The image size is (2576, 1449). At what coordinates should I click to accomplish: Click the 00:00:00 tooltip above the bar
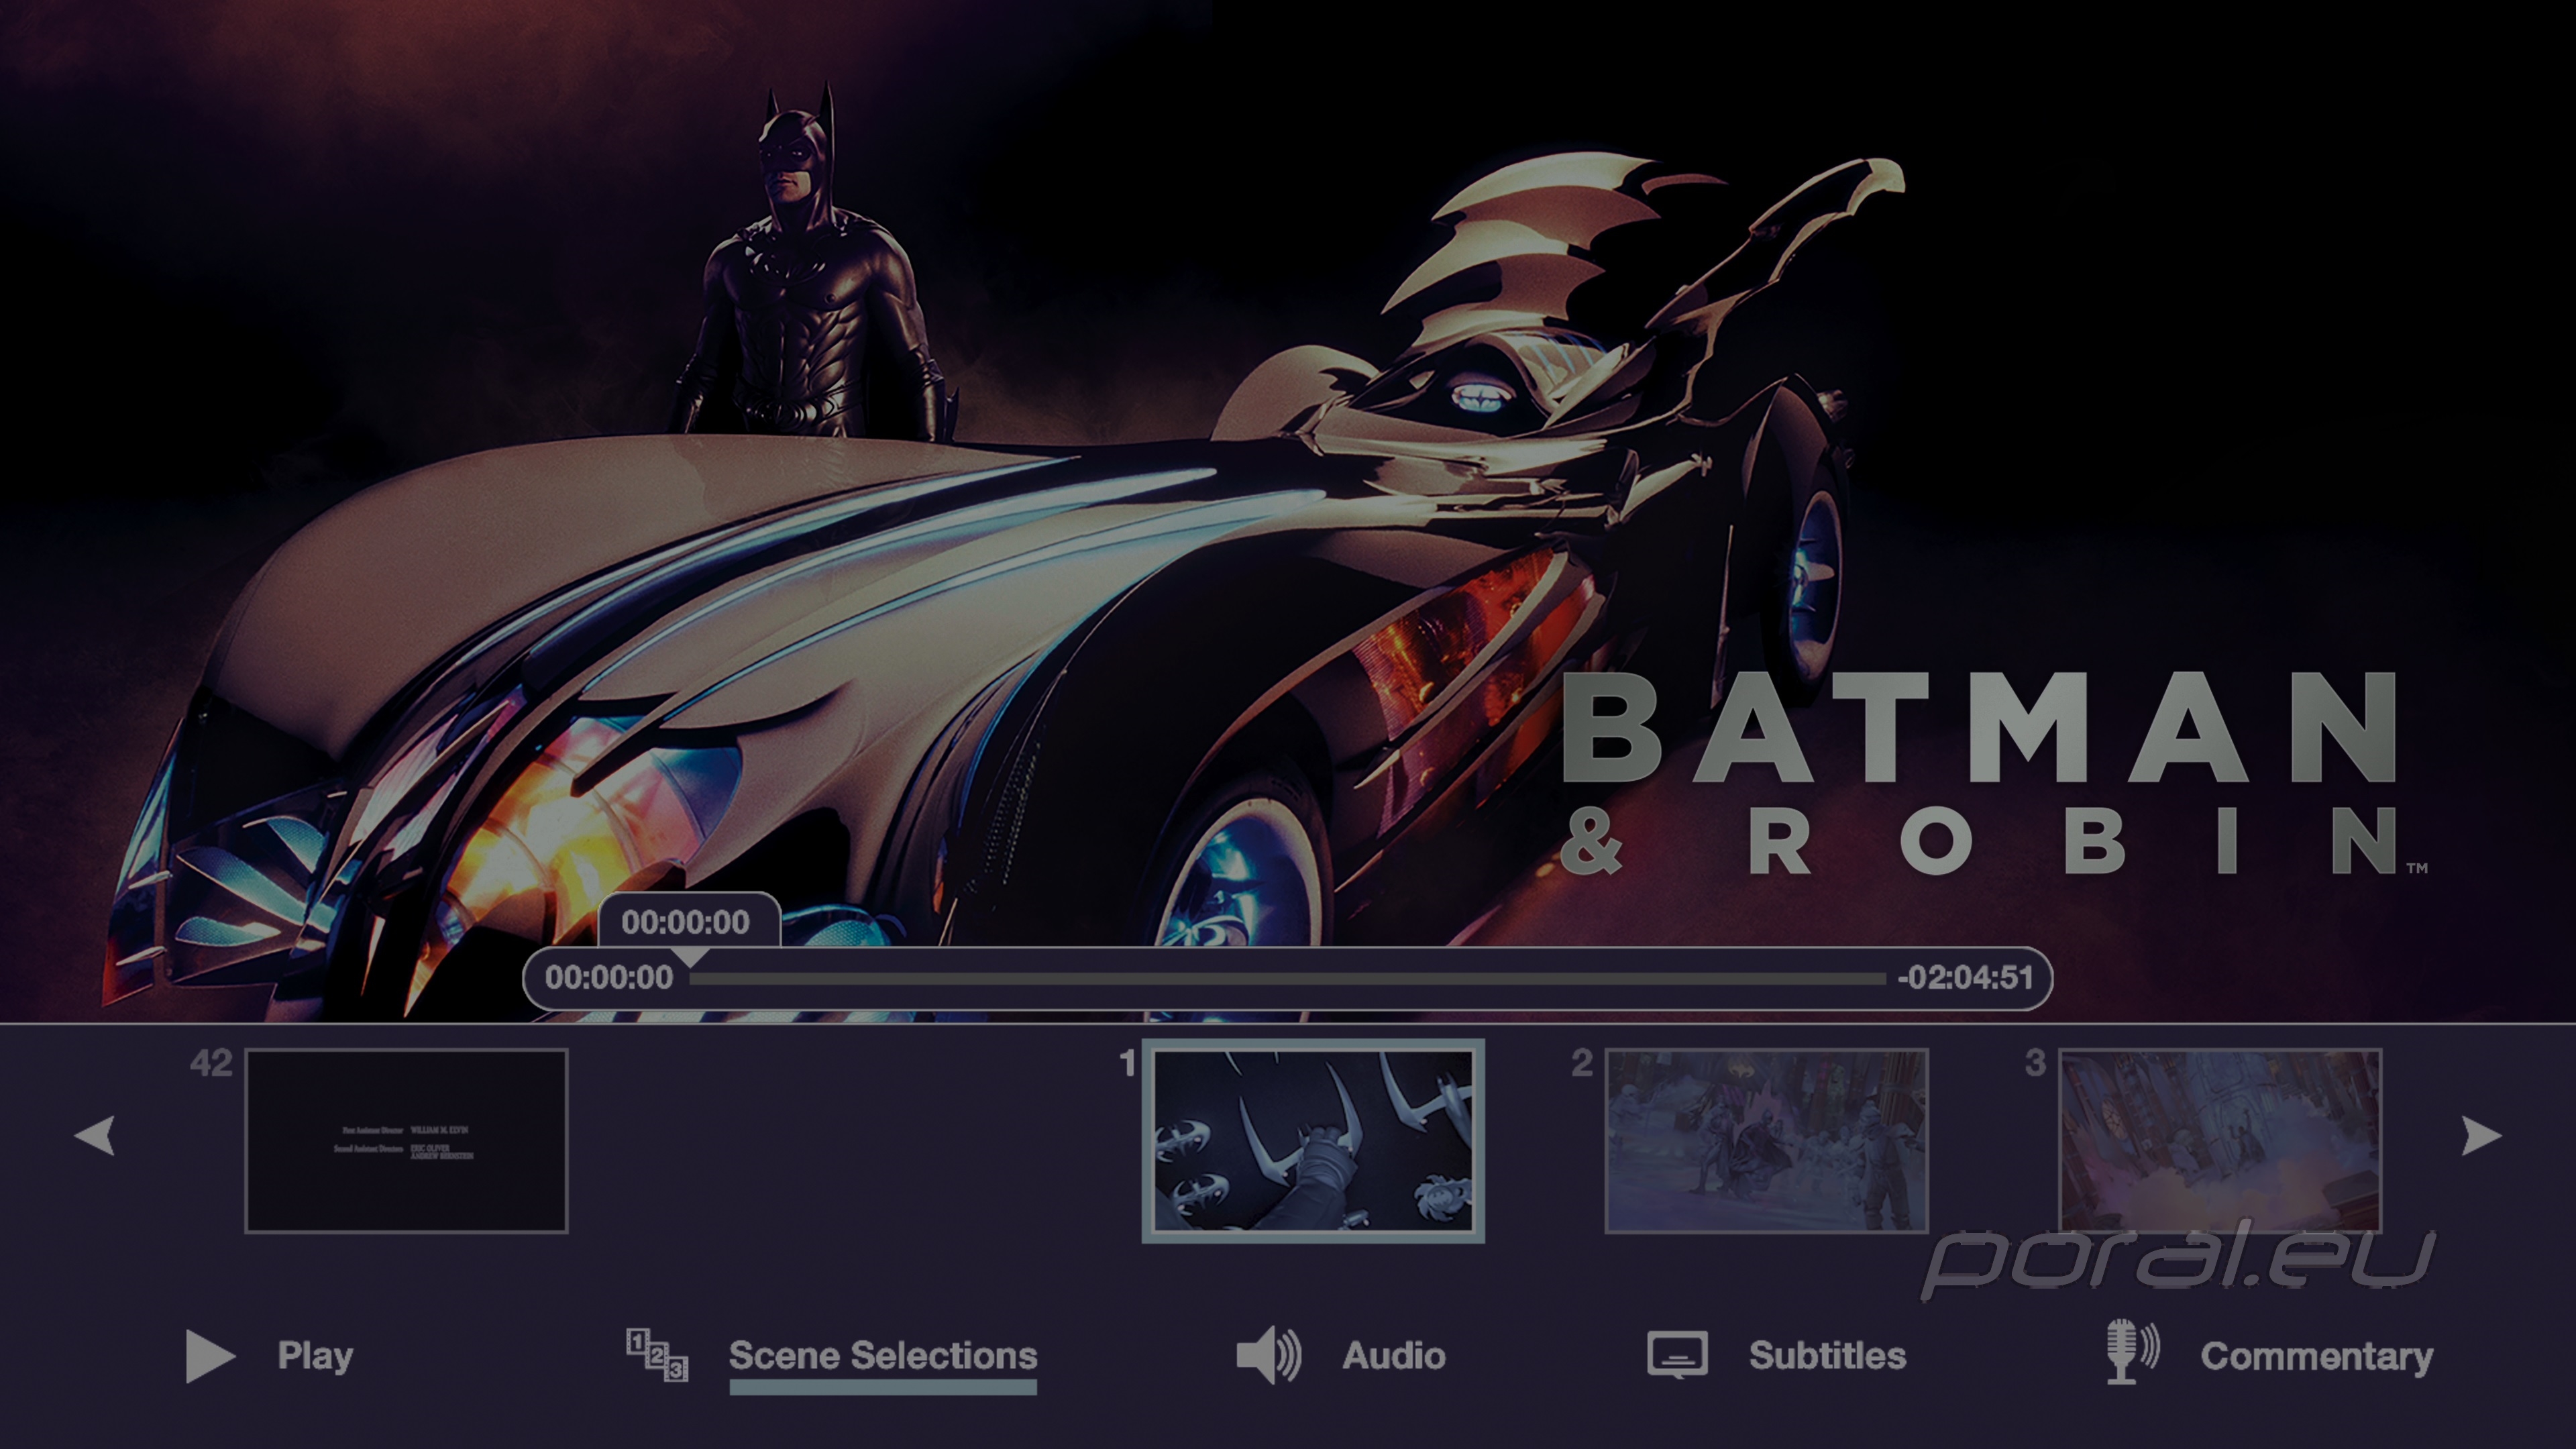point(686,922)
